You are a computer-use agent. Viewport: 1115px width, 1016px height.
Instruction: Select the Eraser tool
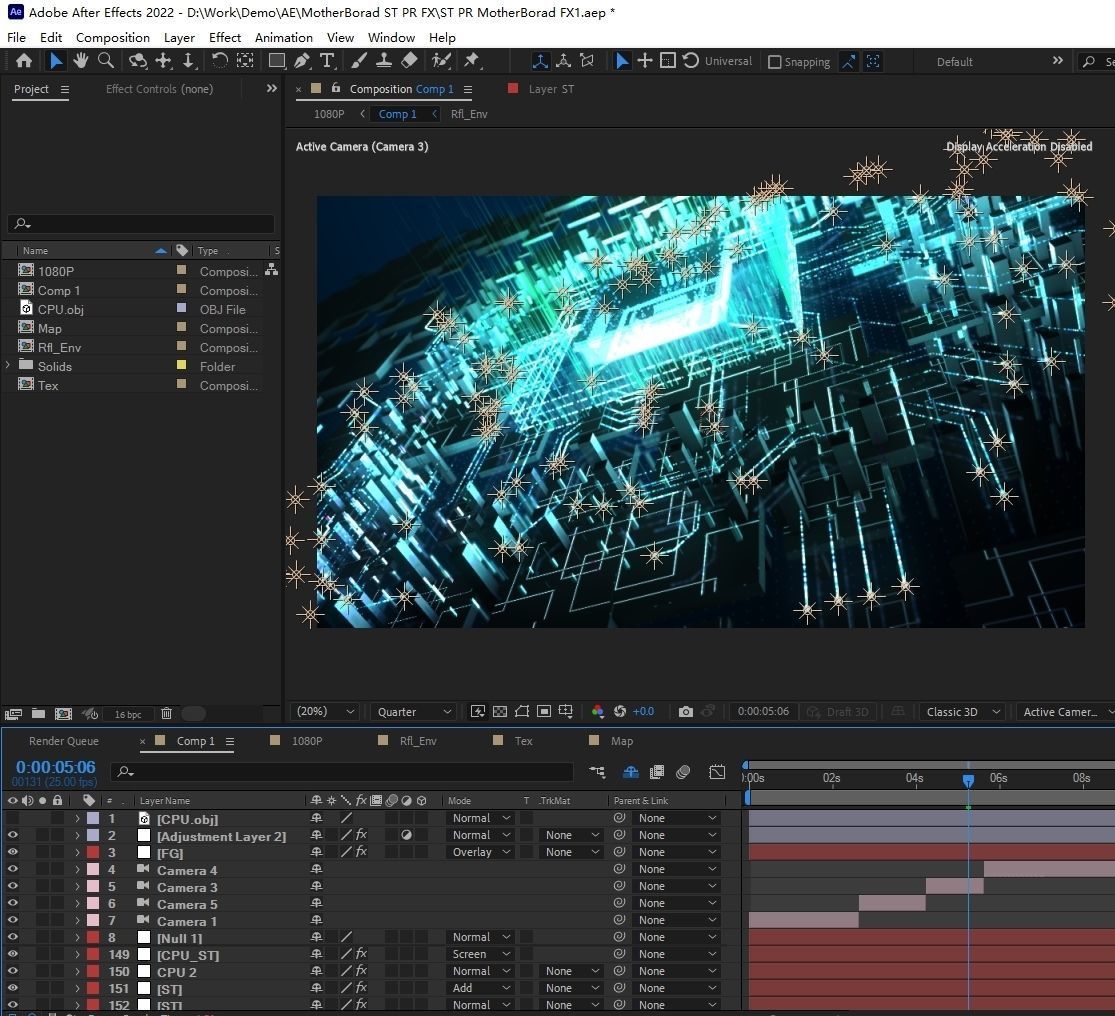tap(410, 61)
